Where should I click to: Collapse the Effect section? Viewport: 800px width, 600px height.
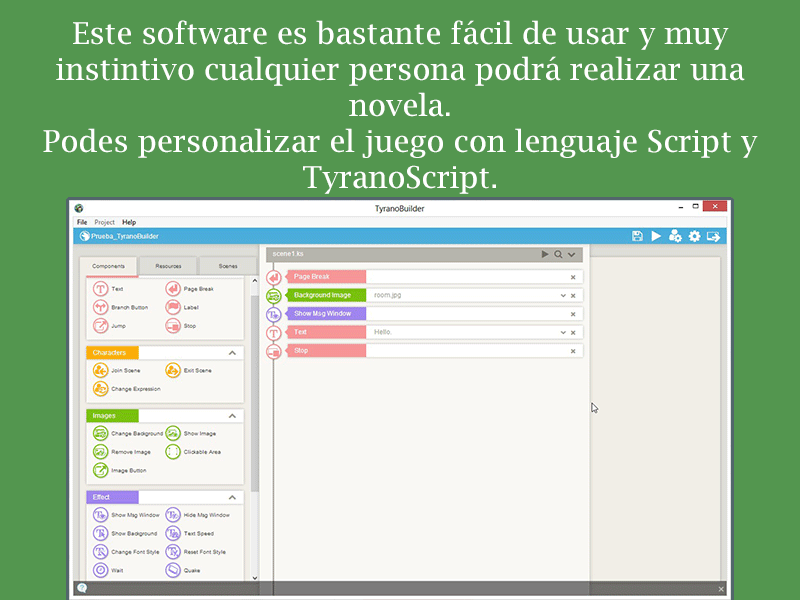click(x=232, y=497)
